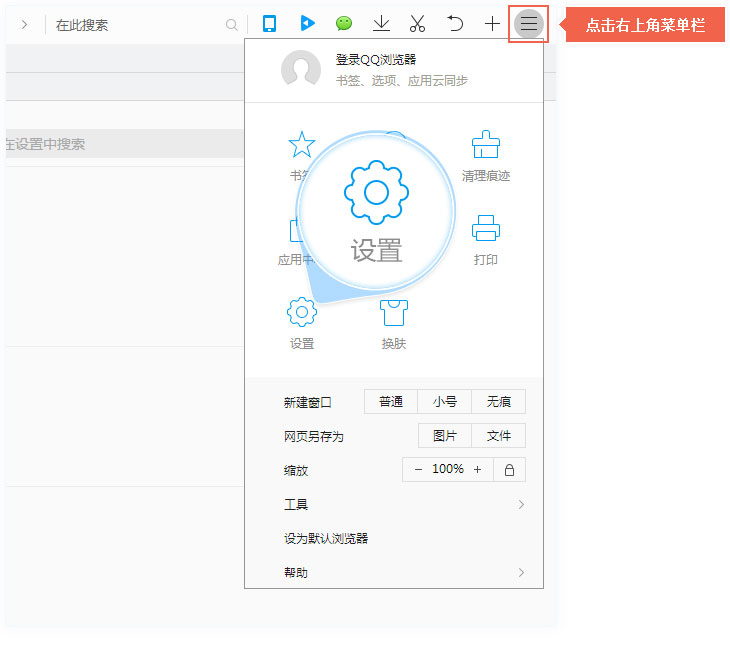Open the downloads arrow icon
This screenshot has height=645, width=730.
381,23
